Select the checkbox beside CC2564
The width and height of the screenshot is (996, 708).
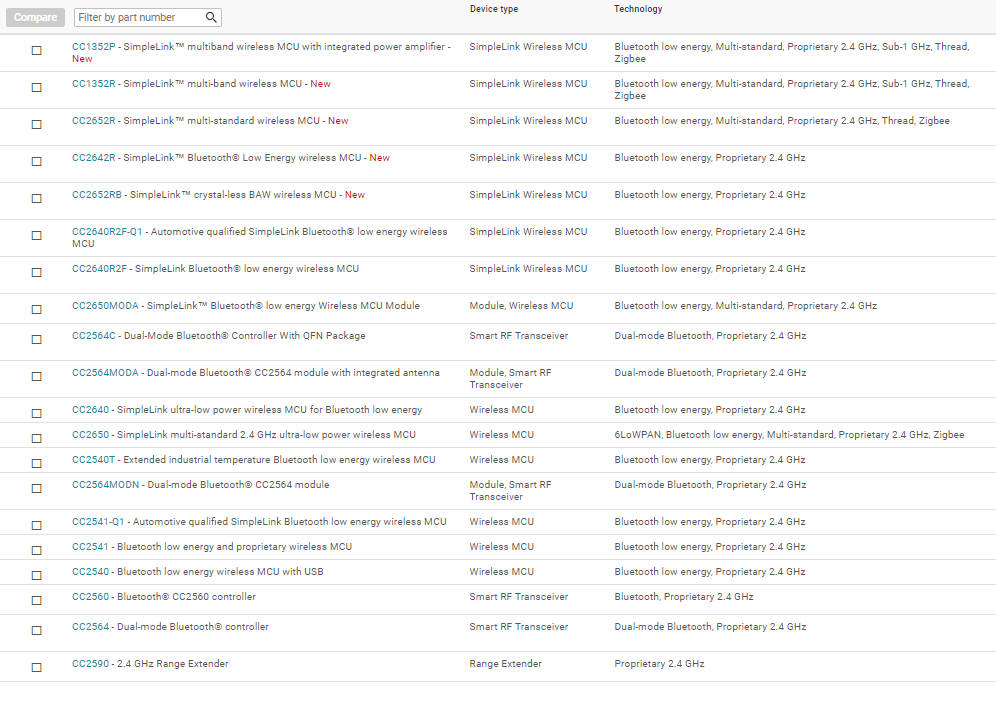[37, 630]
